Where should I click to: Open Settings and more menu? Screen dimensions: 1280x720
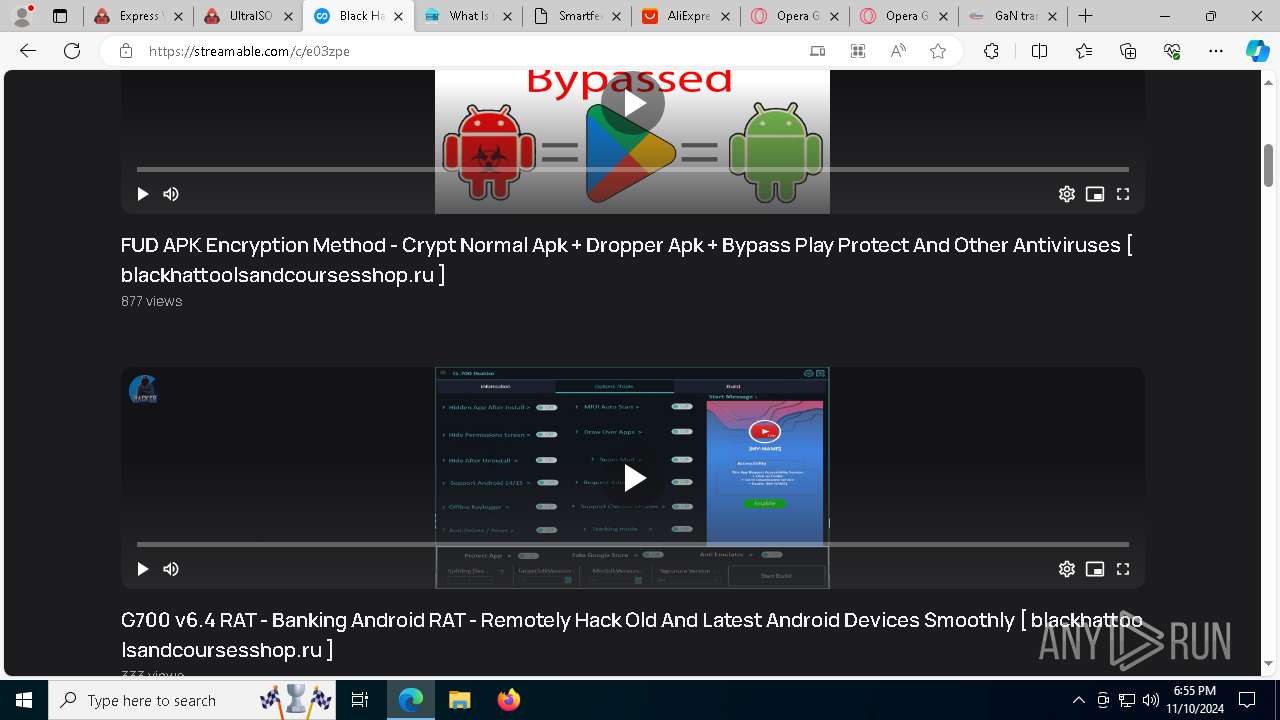pos(1216,51)
